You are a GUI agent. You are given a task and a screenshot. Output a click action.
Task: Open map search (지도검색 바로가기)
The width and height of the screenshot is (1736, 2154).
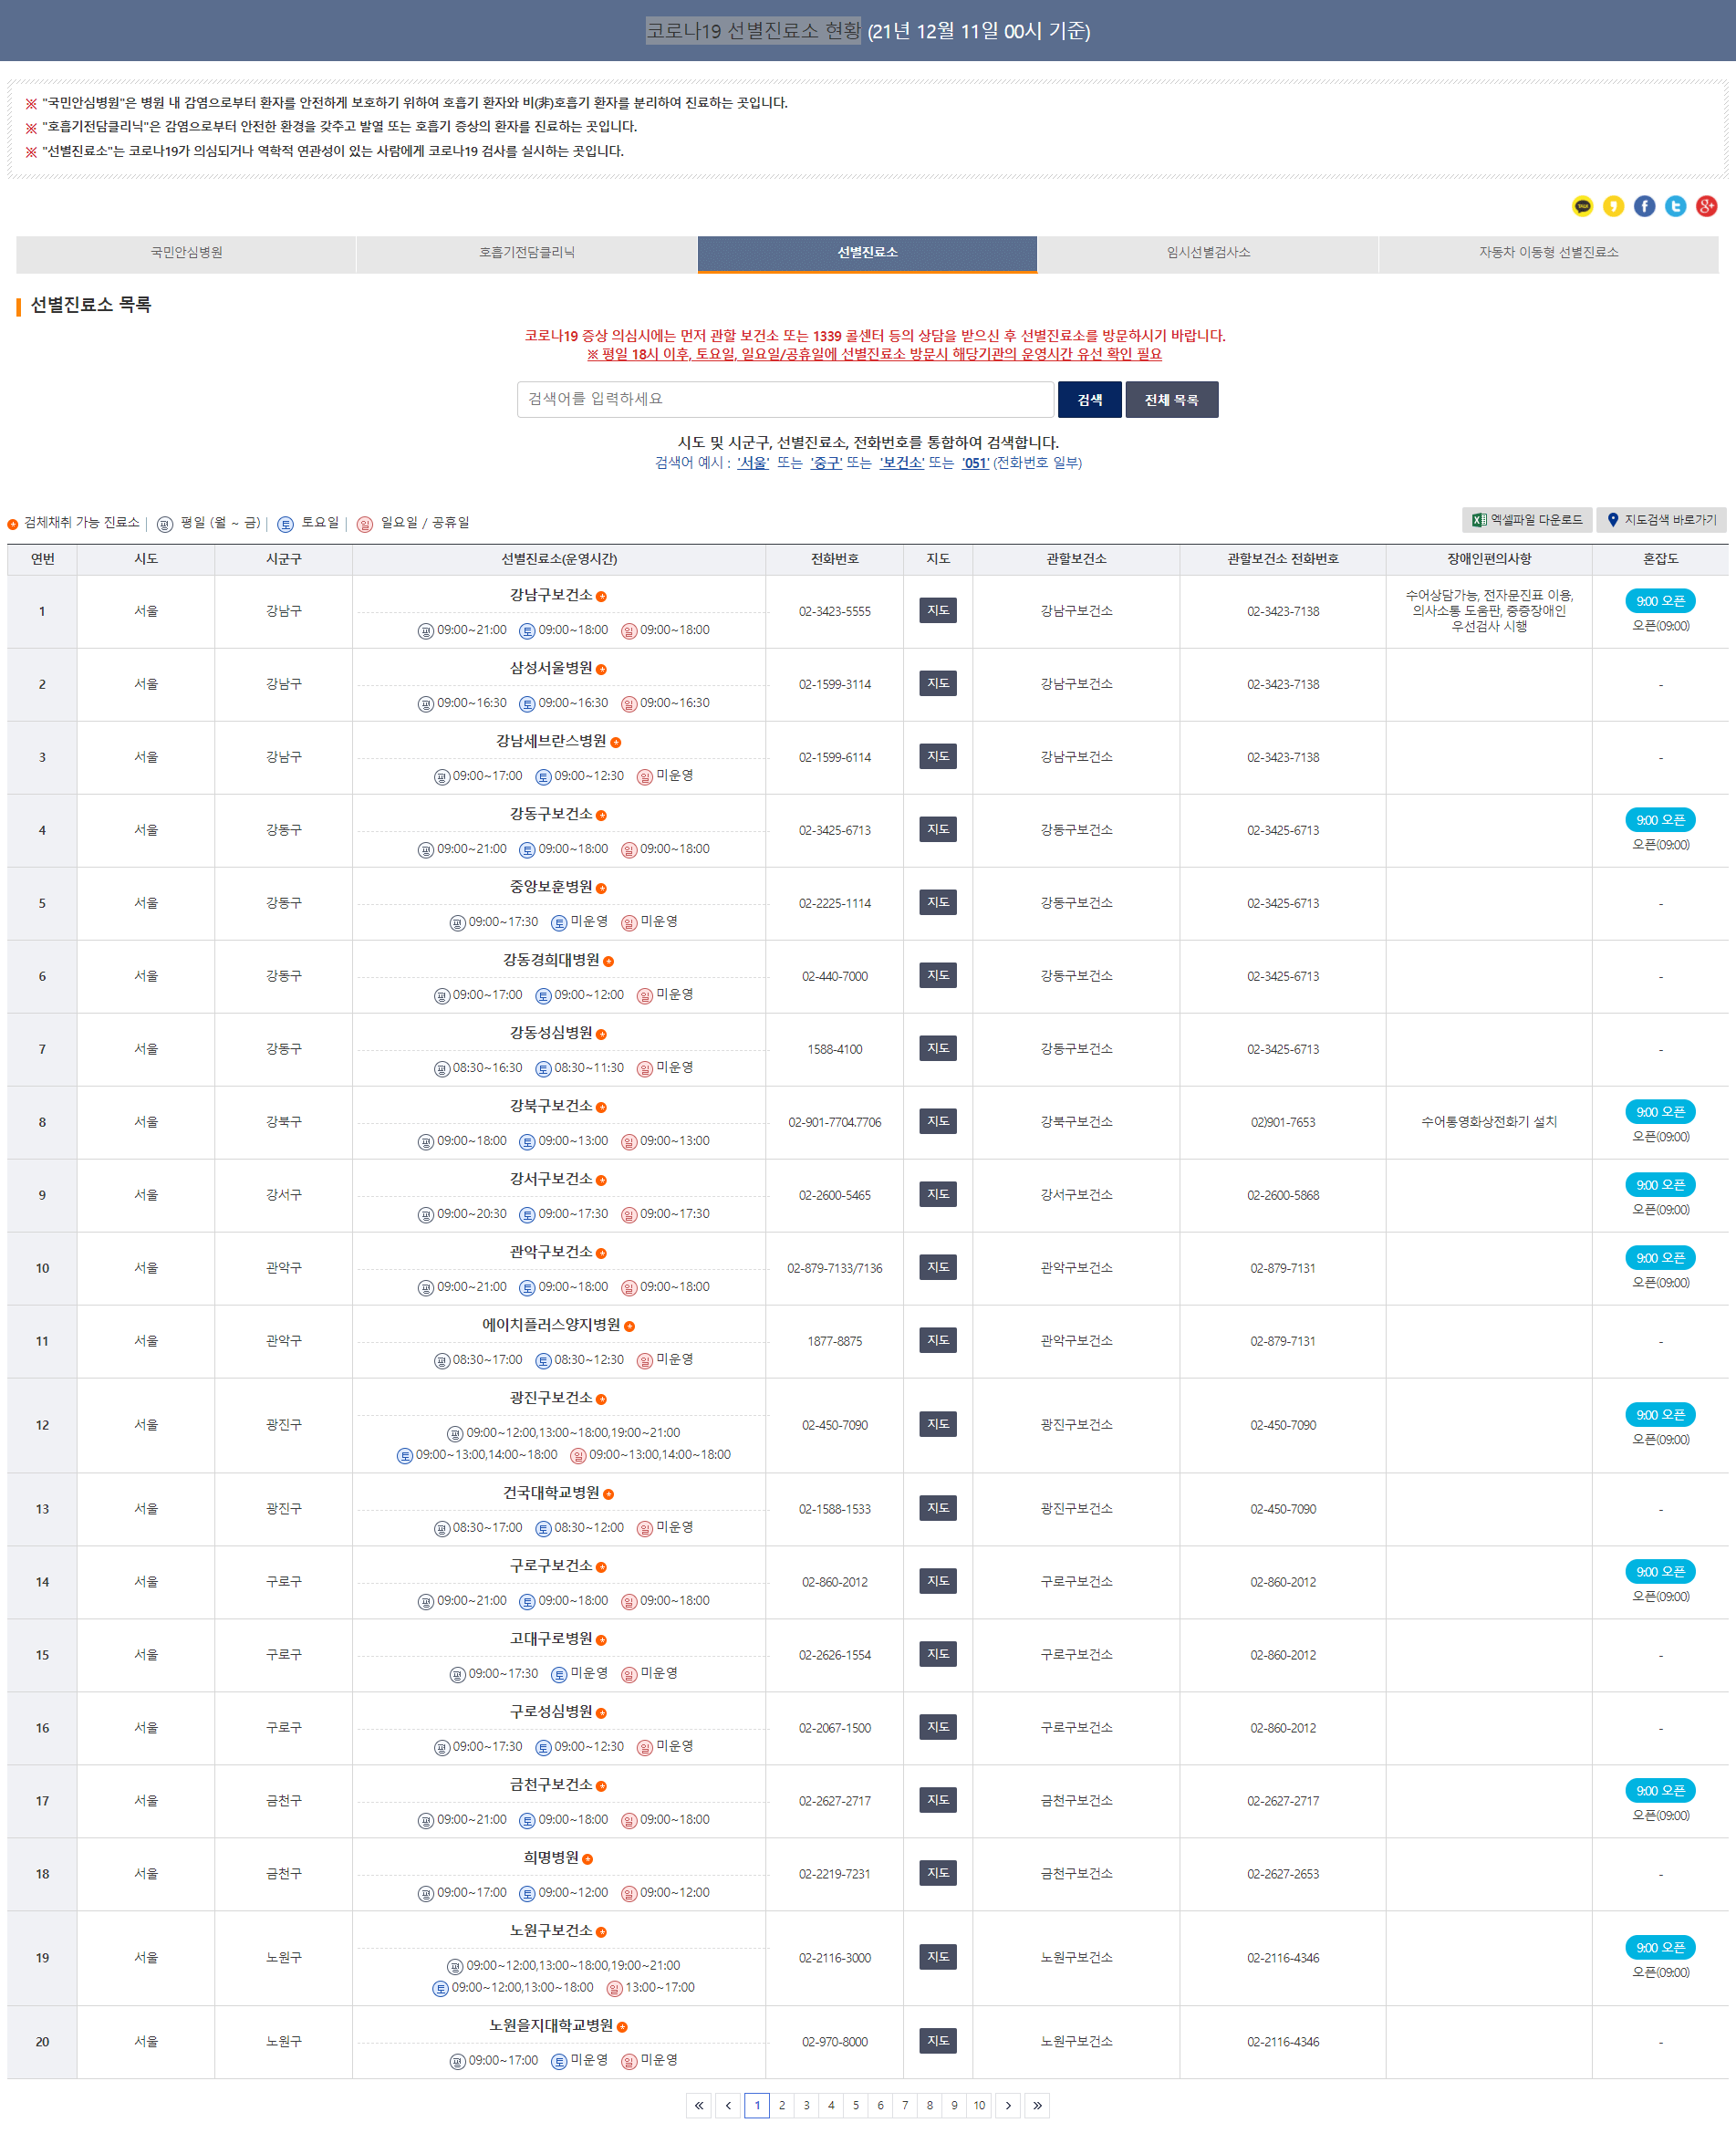(x=1661, y=520)
